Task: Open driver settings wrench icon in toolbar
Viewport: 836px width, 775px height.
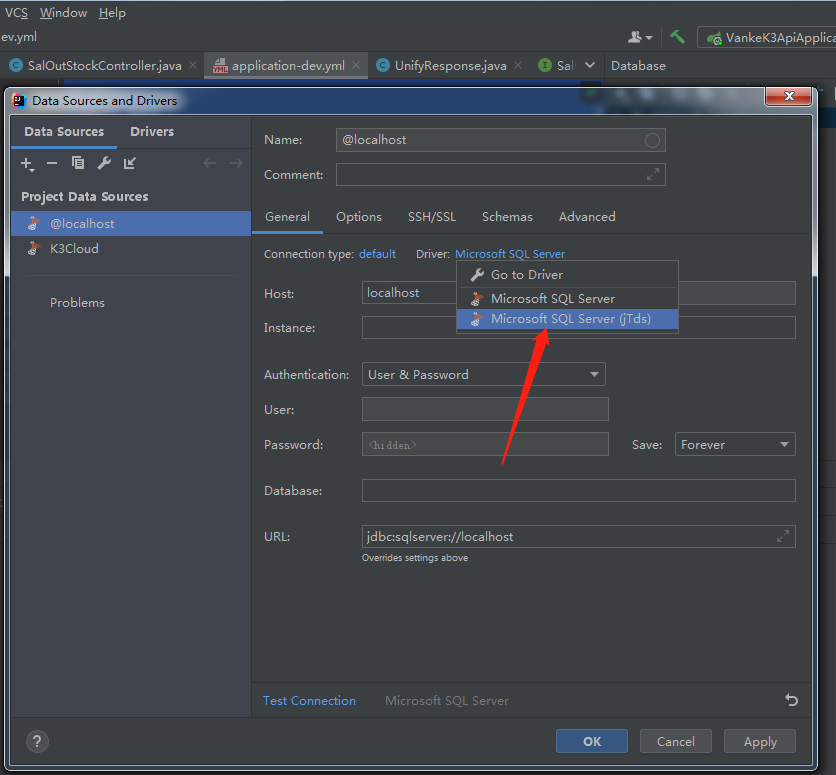Action: [104, 163]
